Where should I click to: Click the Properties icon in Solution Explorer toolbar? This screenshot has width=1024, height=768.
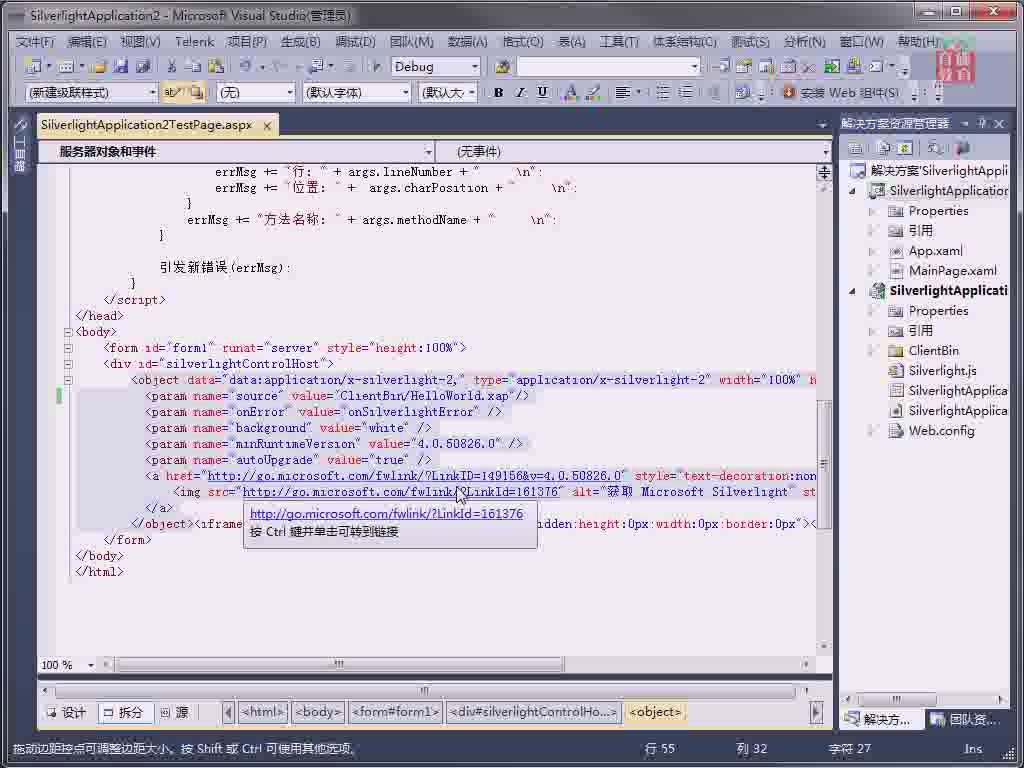(856, 148)
